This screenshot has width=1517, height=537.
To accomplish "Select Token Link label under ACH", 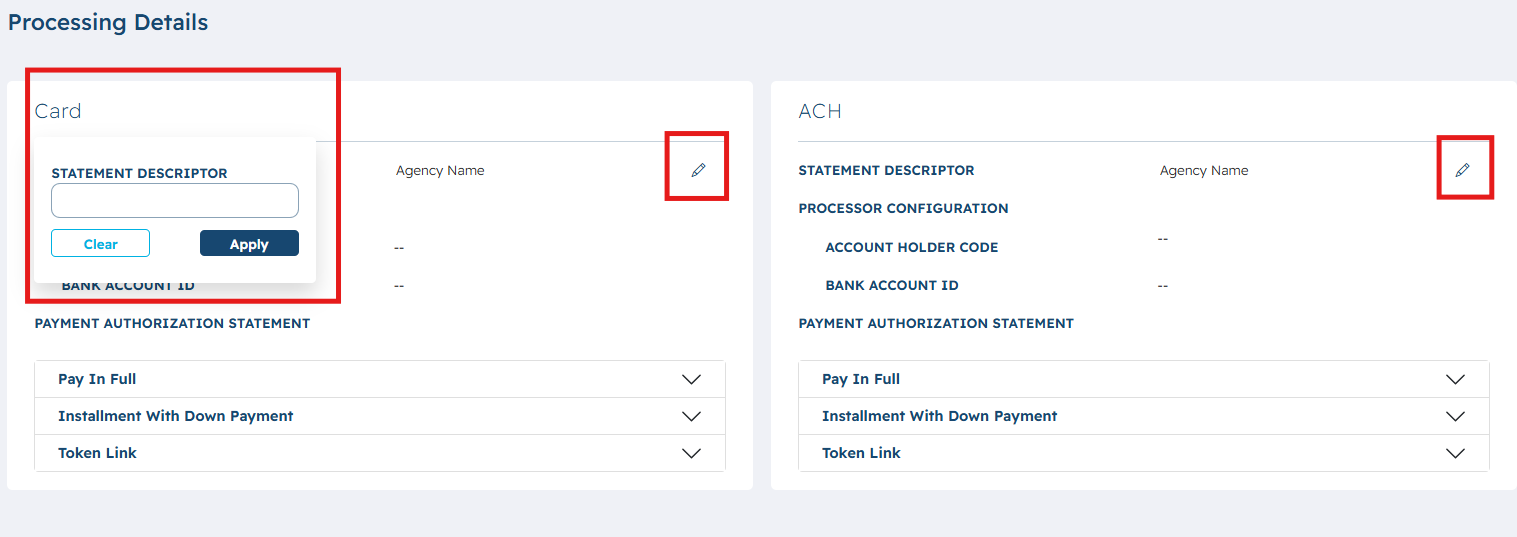I will pyautogui.click(x=861, y=453).
